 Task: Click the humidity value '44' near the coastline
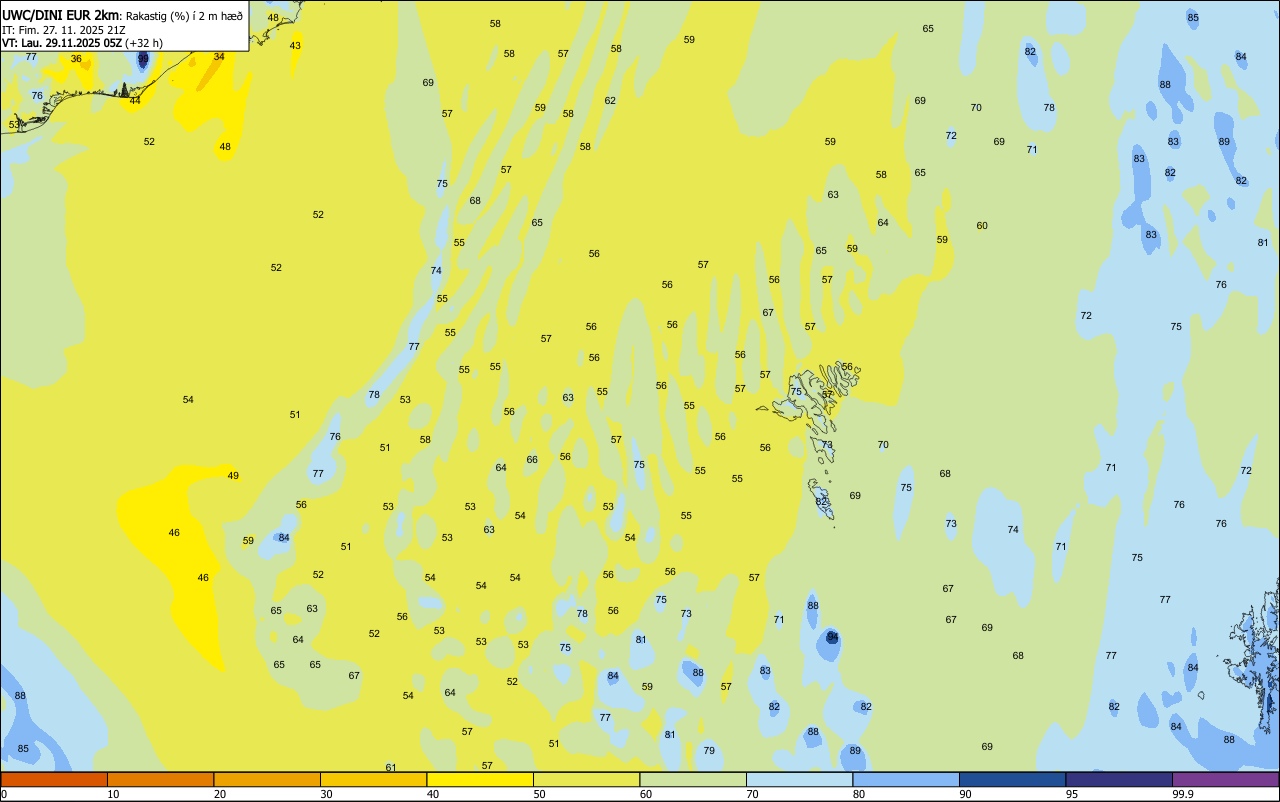[x=135, y=101]
